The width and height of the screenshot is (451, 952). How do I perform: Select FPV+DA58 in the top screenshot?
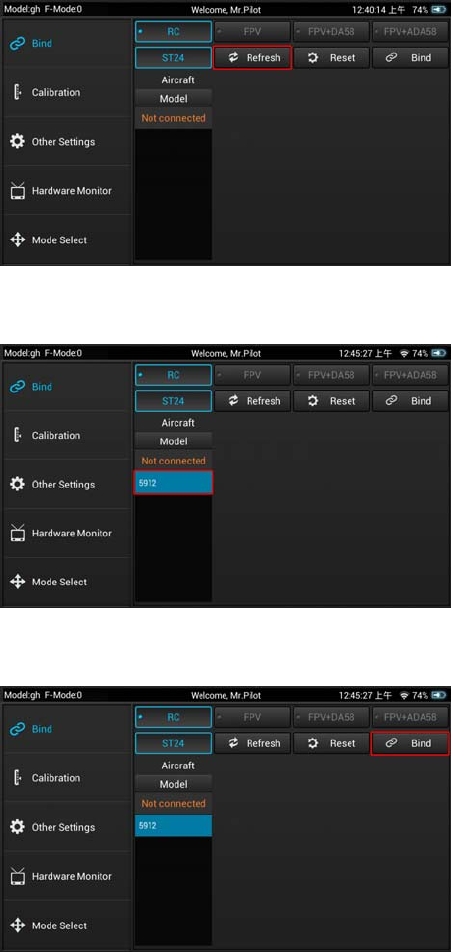331,32
